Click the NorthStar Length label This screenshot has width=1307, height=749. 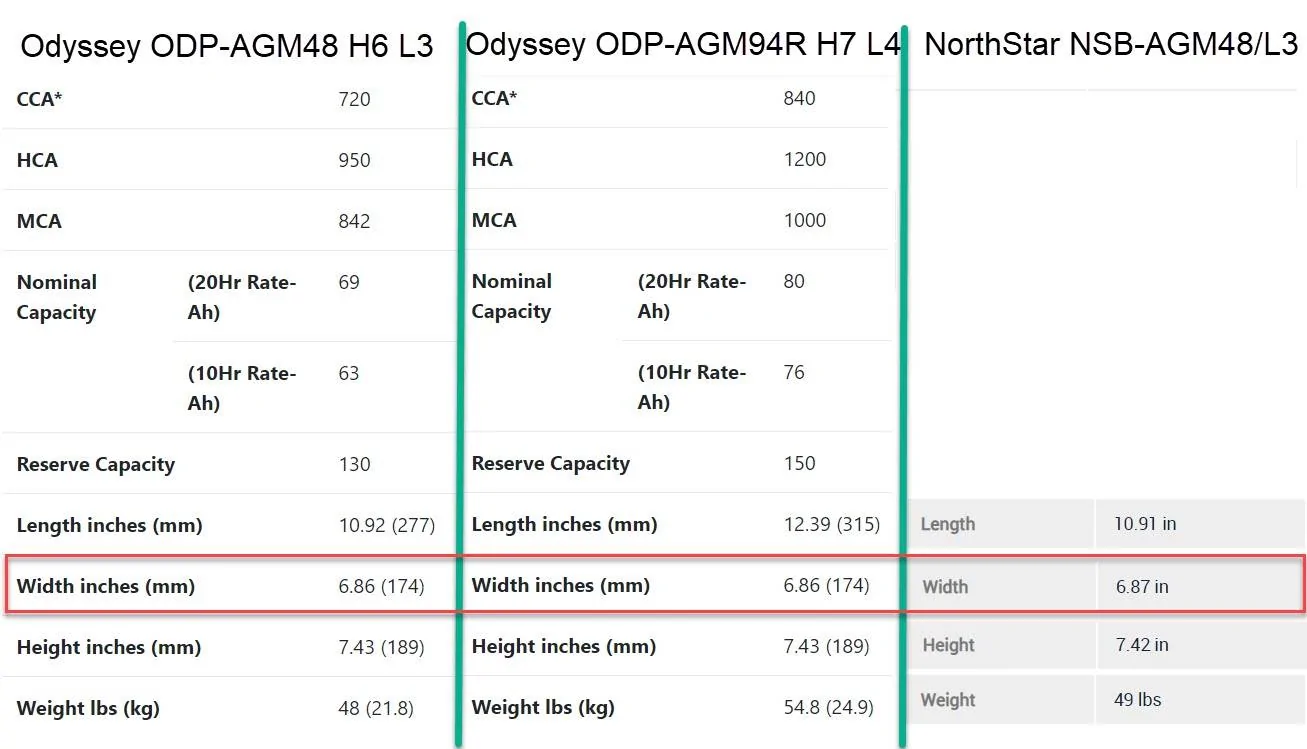(948, 524)
